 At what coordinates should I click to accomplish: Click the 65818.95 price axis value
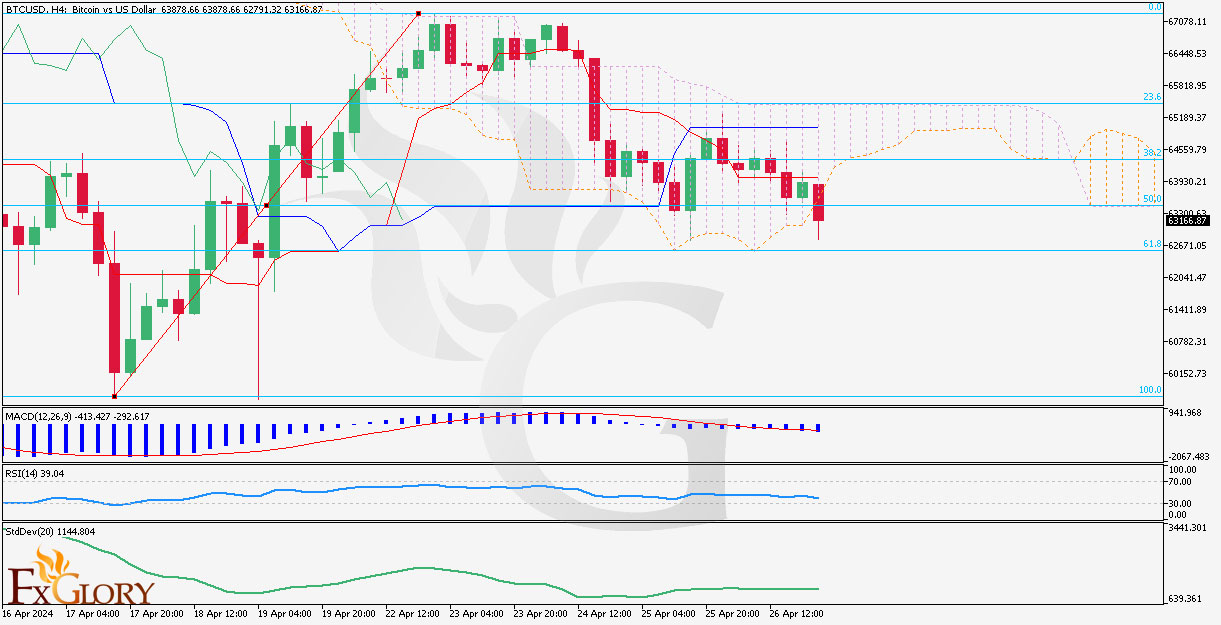point(1187,85)
